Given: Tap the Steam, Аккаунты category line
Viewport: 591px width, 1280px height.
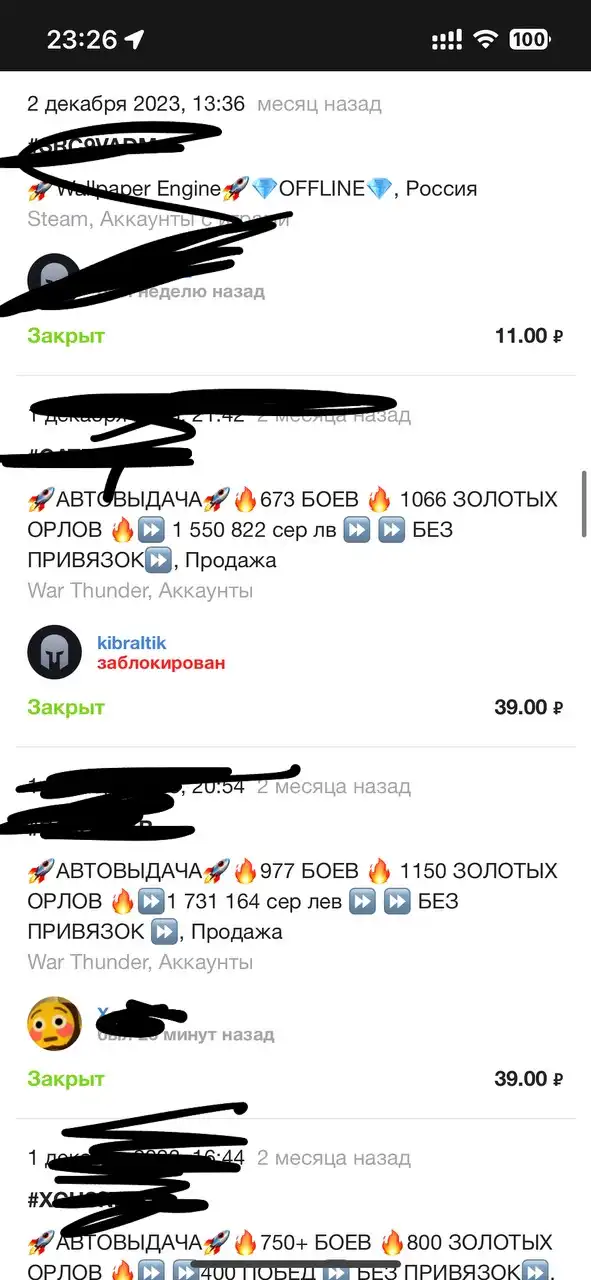Looking at the screenshot, I should point(158,219).
